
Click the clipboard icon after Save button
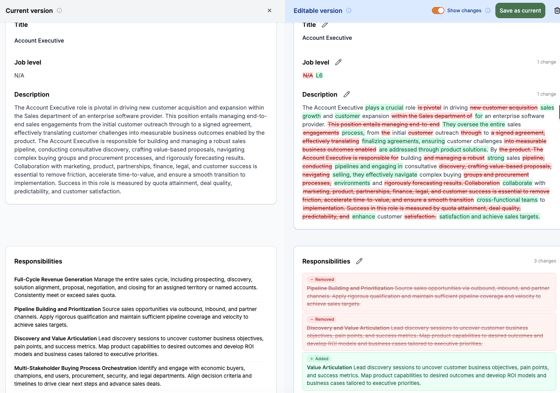click(557, 11)
